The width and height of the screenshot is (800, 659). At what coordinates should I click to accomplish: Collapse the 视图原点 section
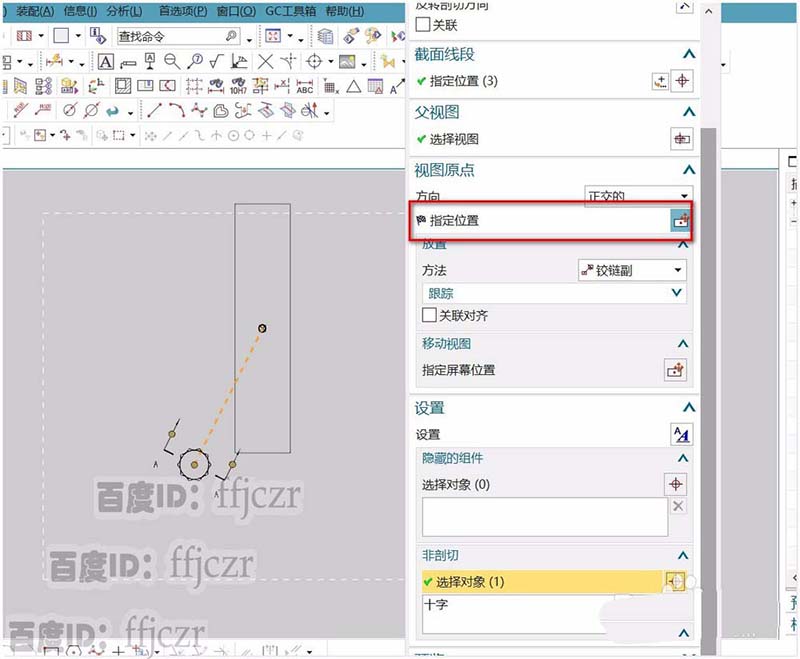point(689,169)
